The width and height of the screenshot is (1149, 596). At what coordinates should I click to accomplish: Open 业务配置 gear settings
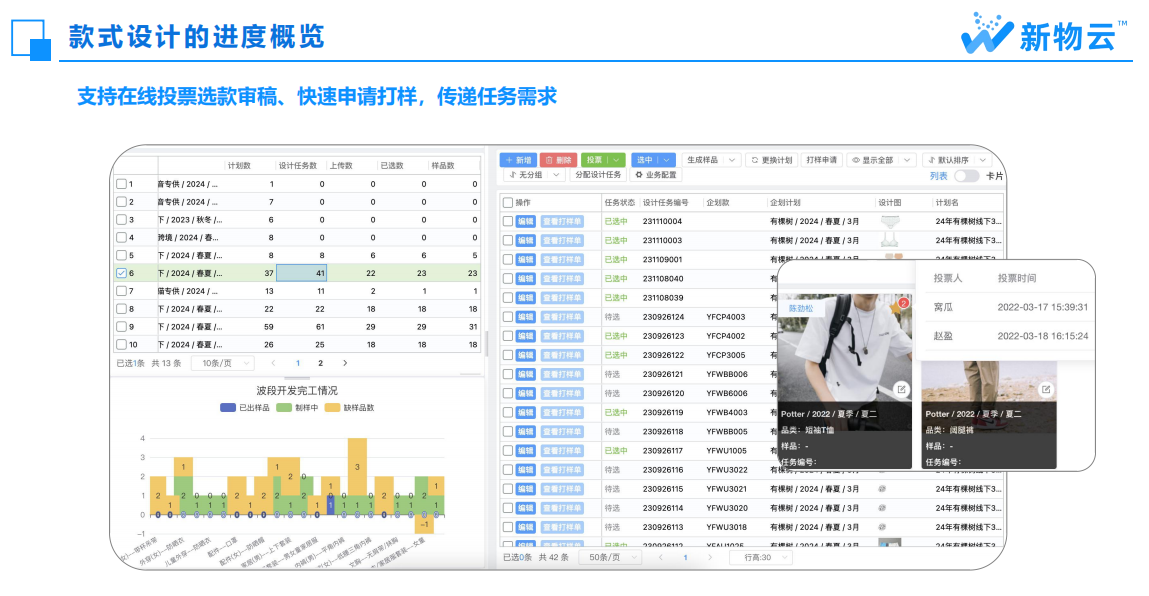656,175
